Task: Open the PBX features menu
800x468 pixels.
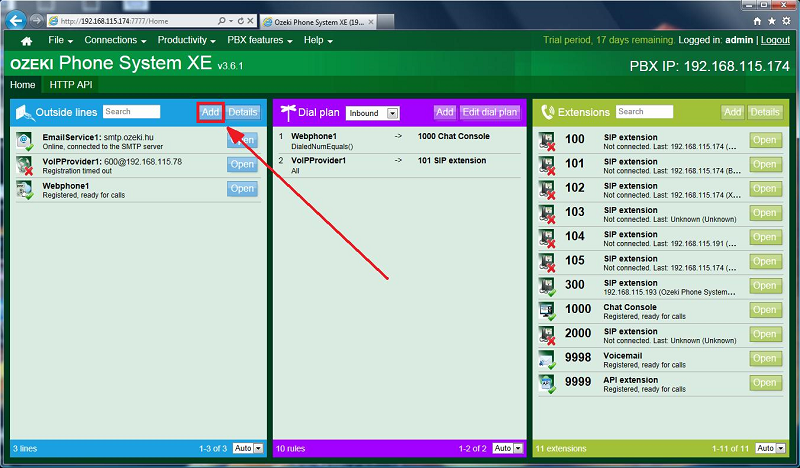Action: pyautogui.click(x=260, y=40)
